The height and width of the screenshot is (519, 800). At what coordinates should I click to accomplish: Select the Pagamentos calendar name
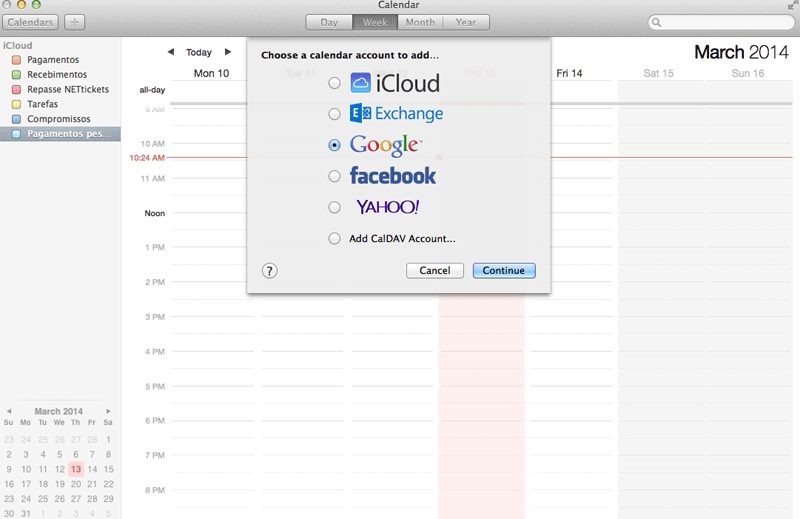click(x=53, y=60)
